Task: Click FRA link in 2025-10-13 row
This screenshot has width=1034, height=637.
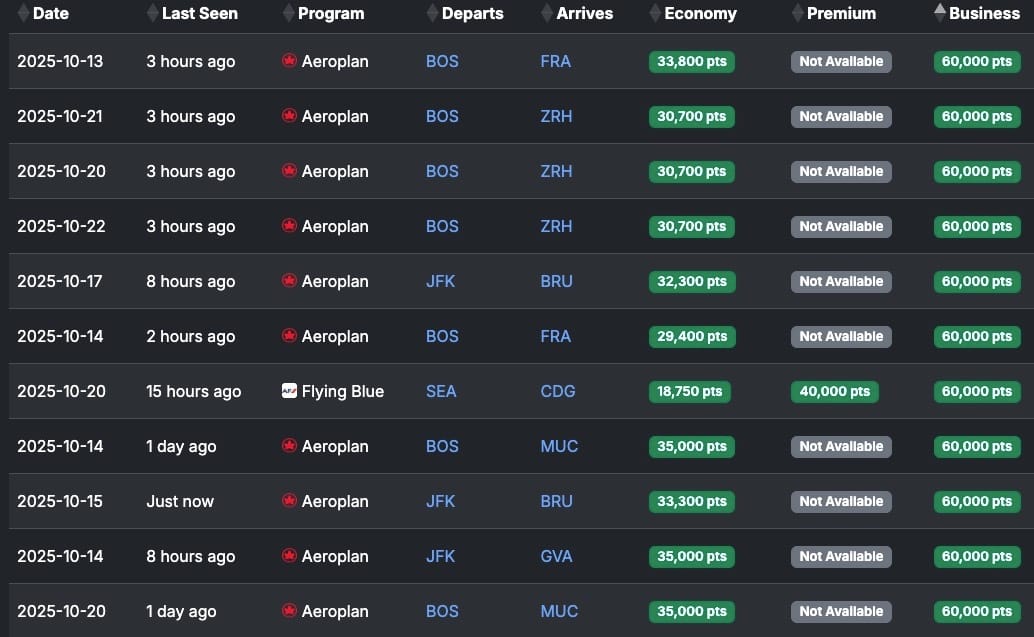Action: tap(556, 61)
